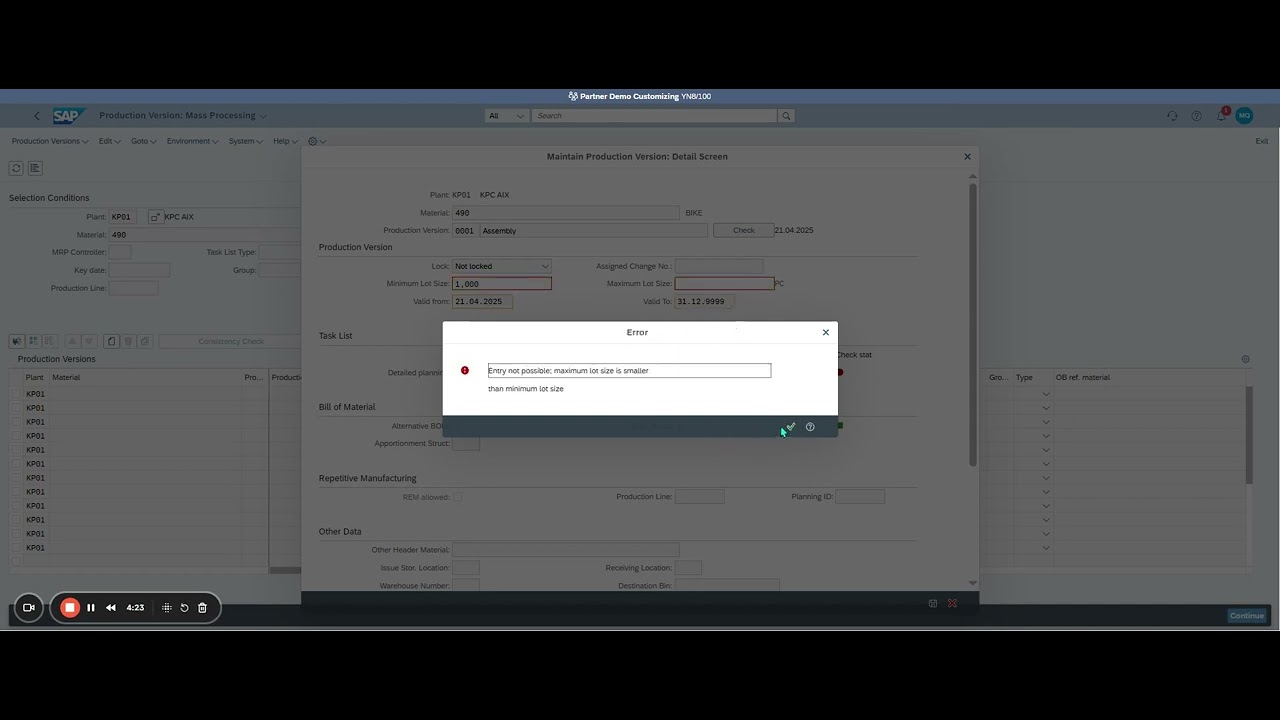1280x720 pixels.
Task: Stop the screen recording
Action: 70,607
